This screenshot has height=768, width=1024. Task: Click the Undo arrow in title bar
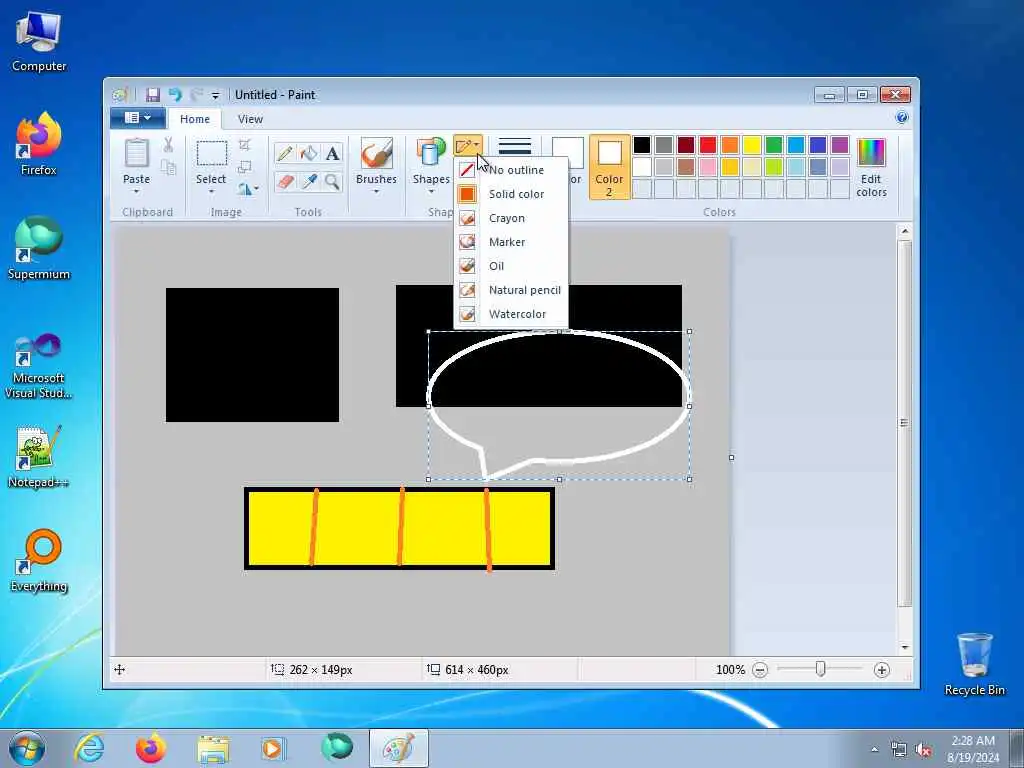point(175,95)
